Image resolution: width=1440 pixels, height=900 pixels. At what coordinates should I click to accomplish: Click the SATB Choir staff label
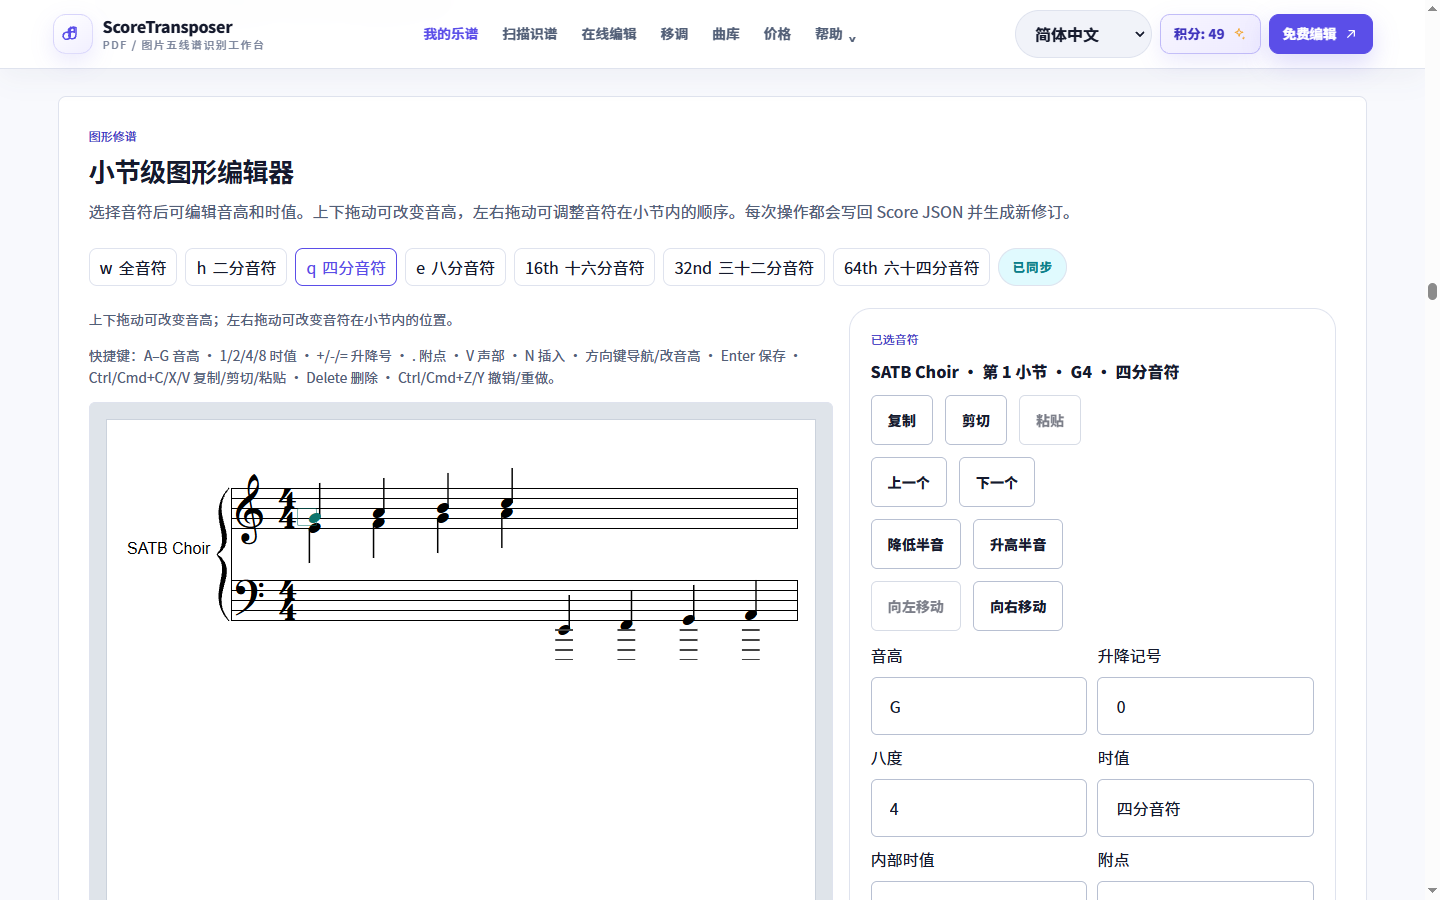click(168, 548)
